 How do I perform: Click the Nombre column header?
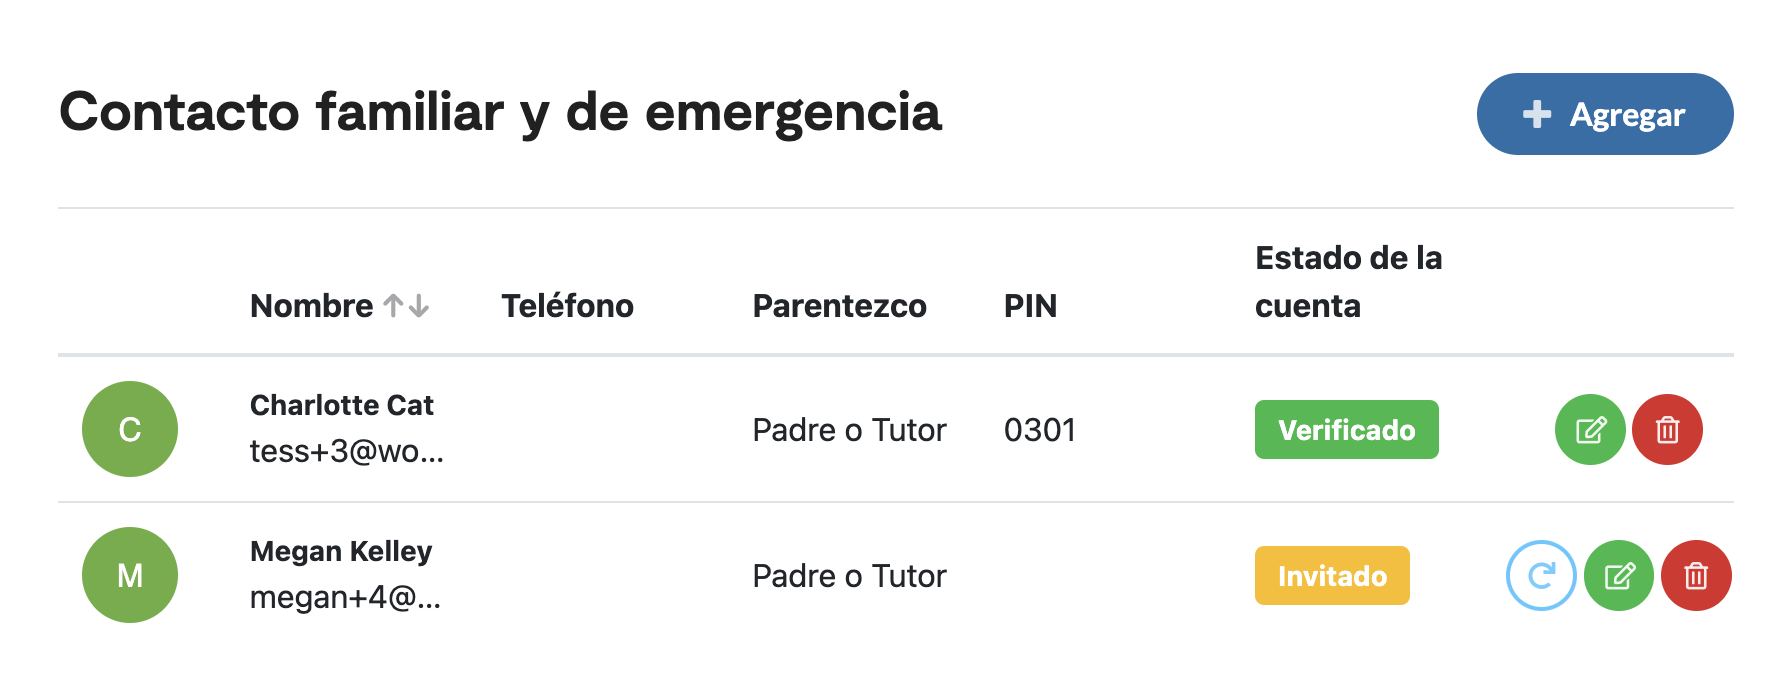pos(312,306)
